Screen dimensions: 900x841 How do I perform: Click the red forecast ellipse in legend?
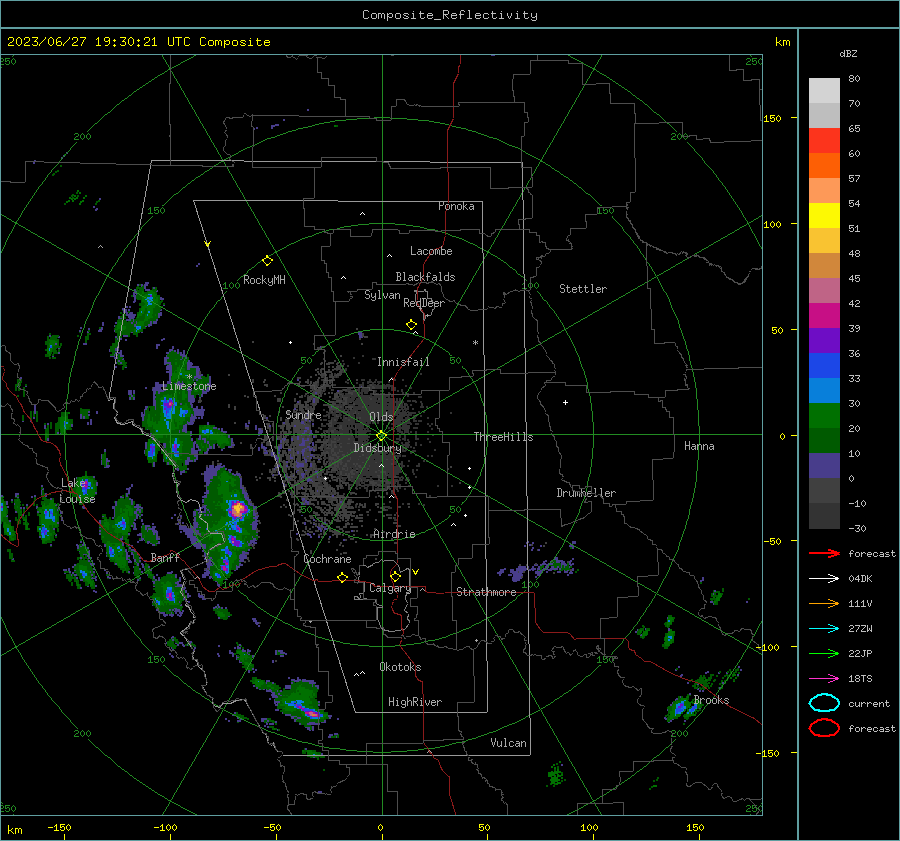824,728
